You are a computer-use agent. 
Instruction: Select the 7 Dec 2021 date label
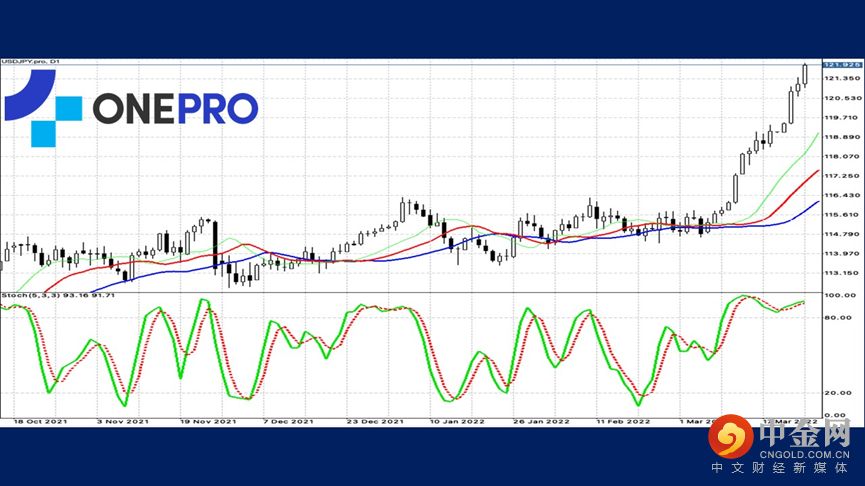click(289, 421)
